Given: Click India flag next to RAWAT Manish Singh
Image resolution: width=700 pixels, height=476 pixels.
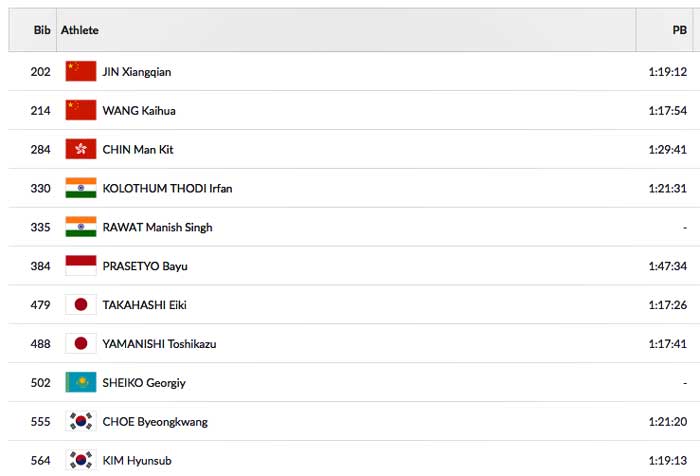Looking at the screenshot, I should [80, 227].
